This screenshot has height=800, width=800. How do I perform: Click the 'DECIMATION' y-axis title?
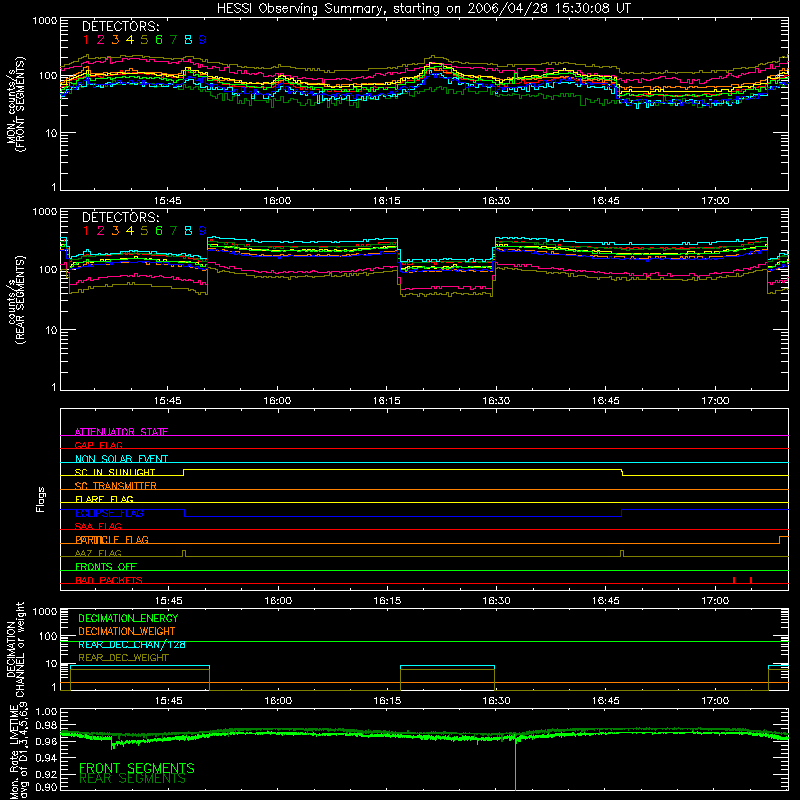(x=10, y=649)
